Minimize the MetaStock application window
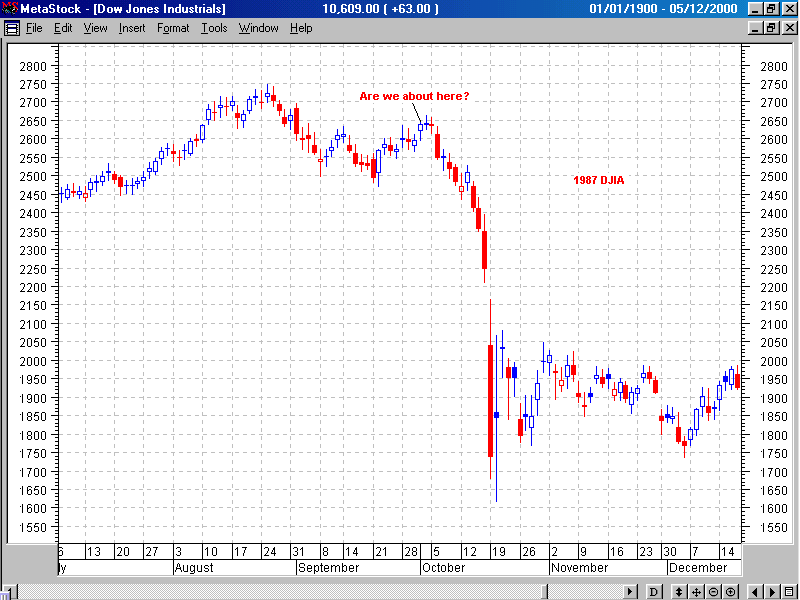 [755, 9]
